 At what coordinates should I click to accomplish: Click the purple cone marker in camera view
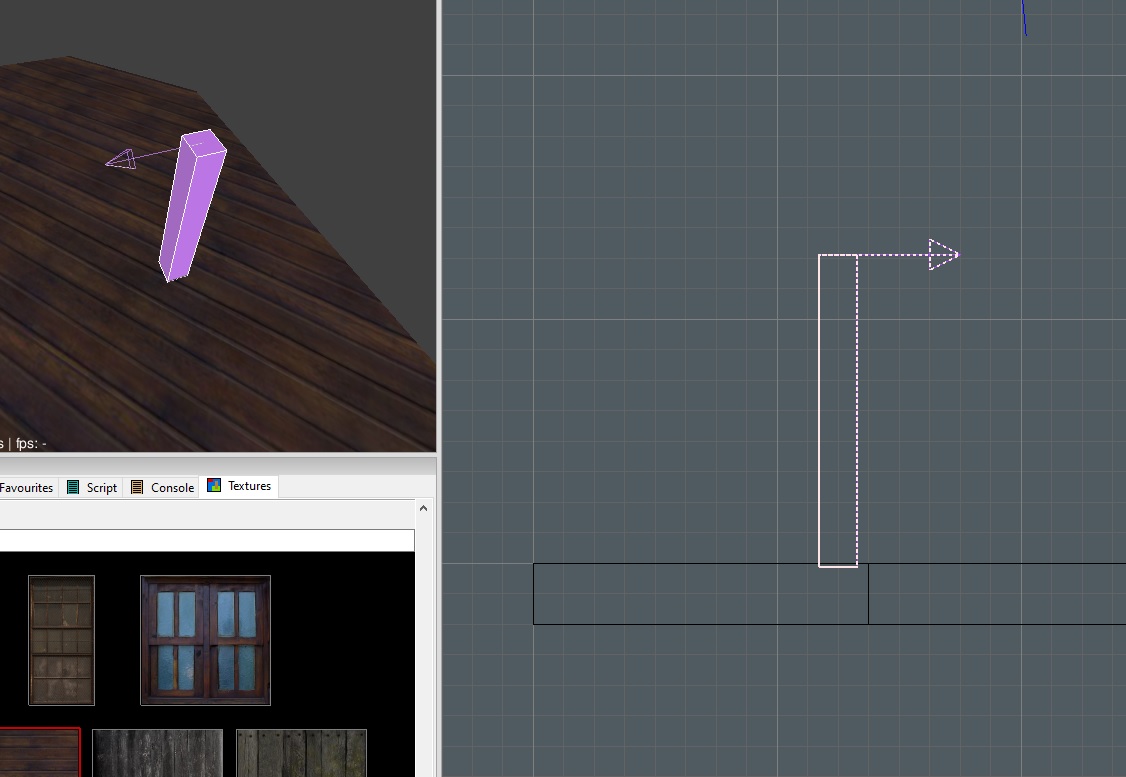click(x=121, y=159)
